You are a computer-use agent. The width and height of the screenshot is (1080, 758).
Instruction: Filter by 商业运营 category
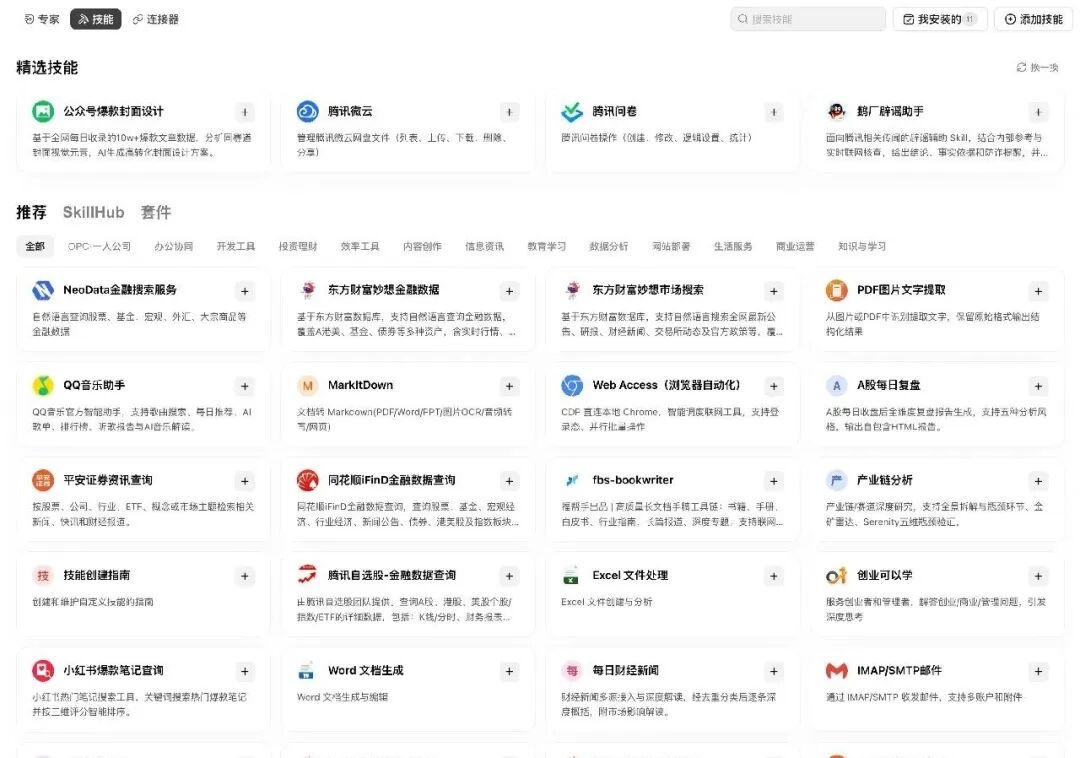tap(795, 246)
